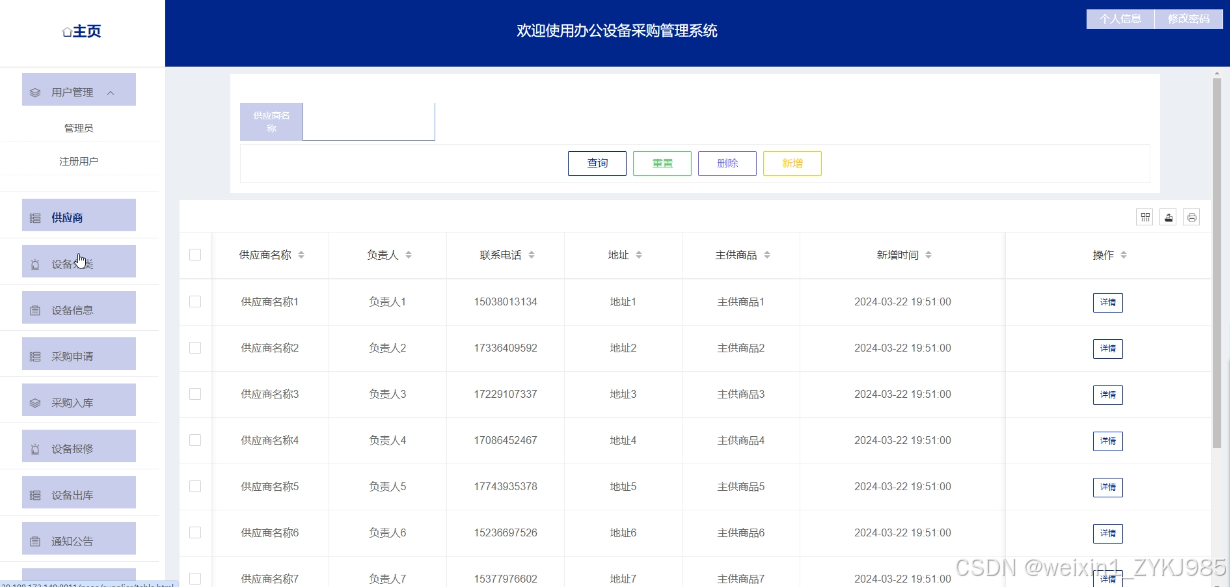Sort by the 联系电话 column arrows
The width and height of the screenshot is (1230, 587).
pos(531,255)
